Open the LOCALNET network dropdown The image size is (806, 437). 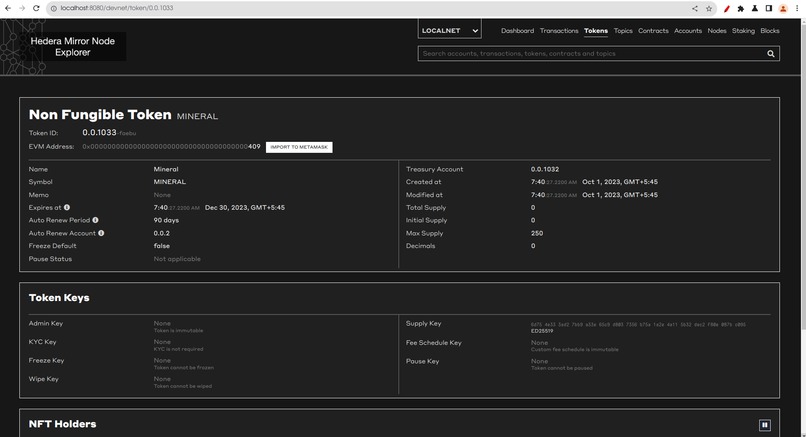[x=450, y=30]
